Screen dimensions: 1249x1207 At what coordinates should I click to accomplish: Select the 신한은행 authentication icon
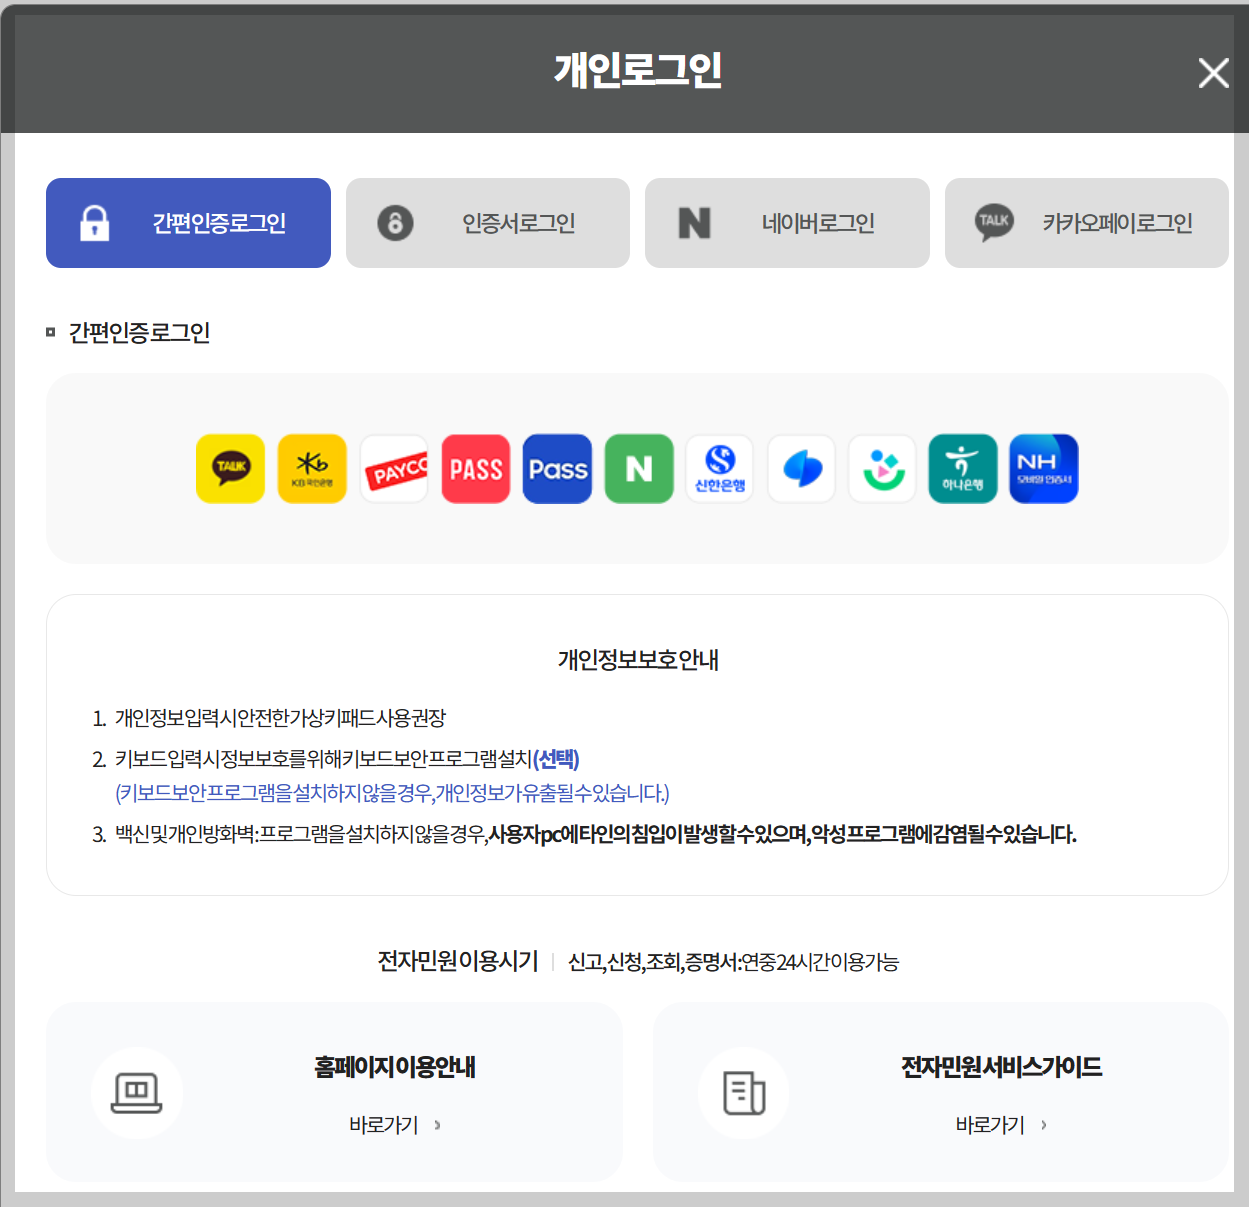coord(719,468)
